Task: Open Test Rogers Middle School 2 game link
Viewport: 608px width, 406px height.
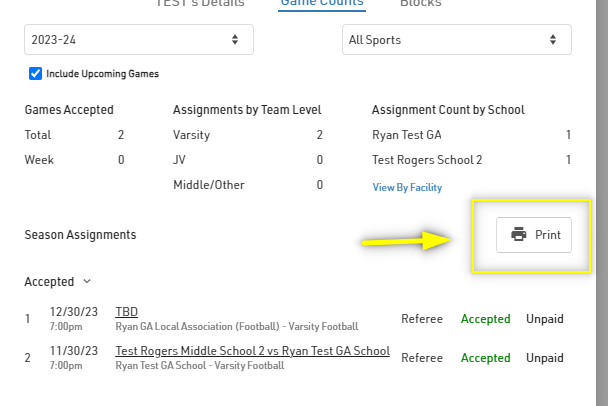Action: click(x=252, y=350)
